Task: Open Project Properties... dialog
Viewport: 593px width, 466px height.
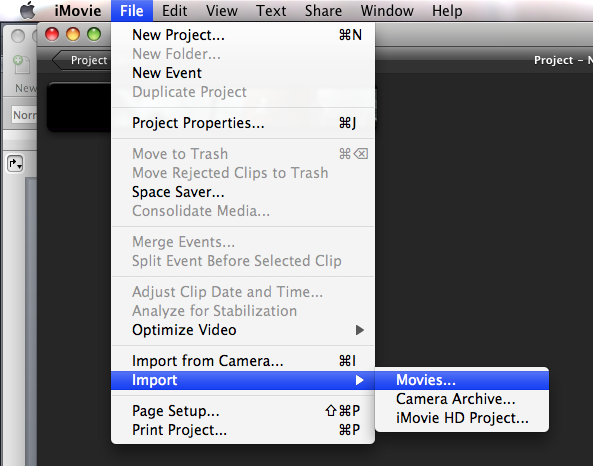Action: tap(243, 123)
